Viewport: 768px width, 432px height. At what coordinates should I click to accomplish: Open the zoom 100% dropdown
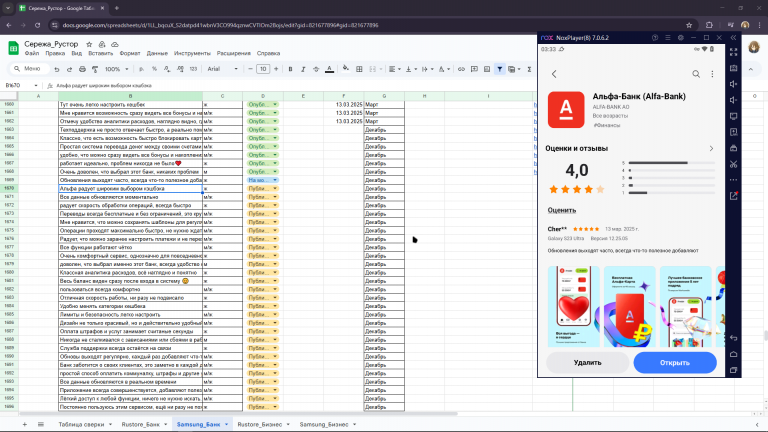(114, 69)
